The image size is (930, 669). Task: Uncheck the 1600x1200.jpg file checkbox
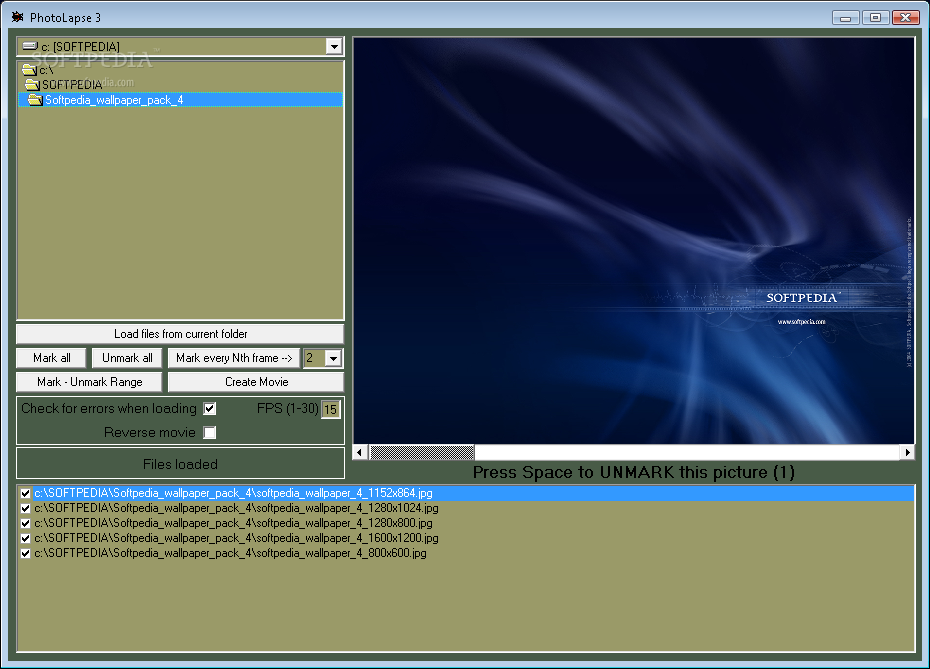click(26, 539)
